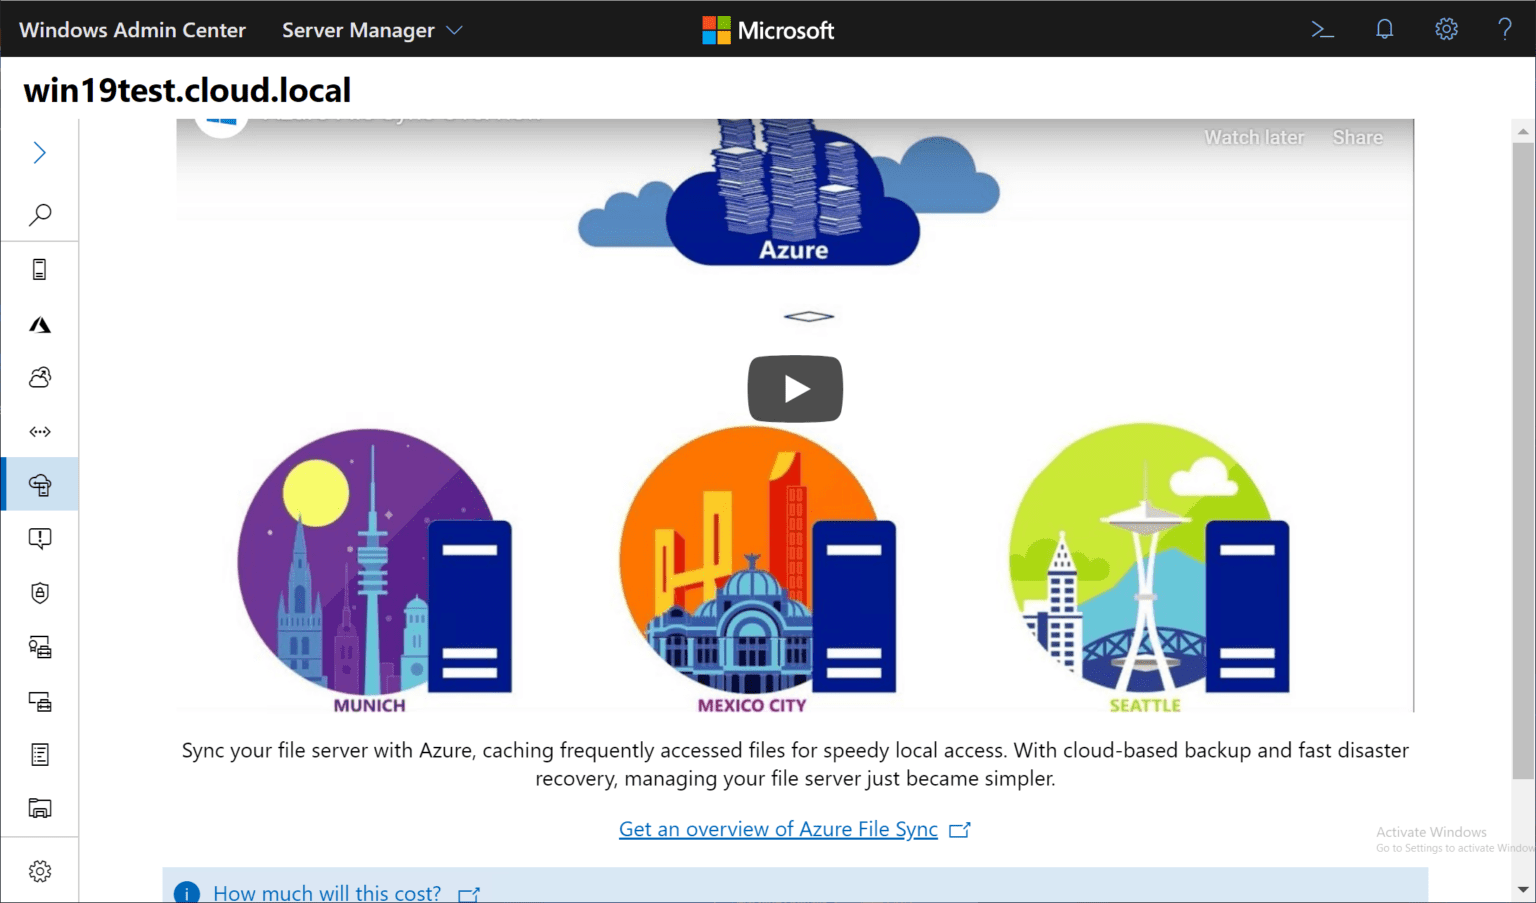Select the Security shield icon
1536x903 pixels.
tap(40, 592)
